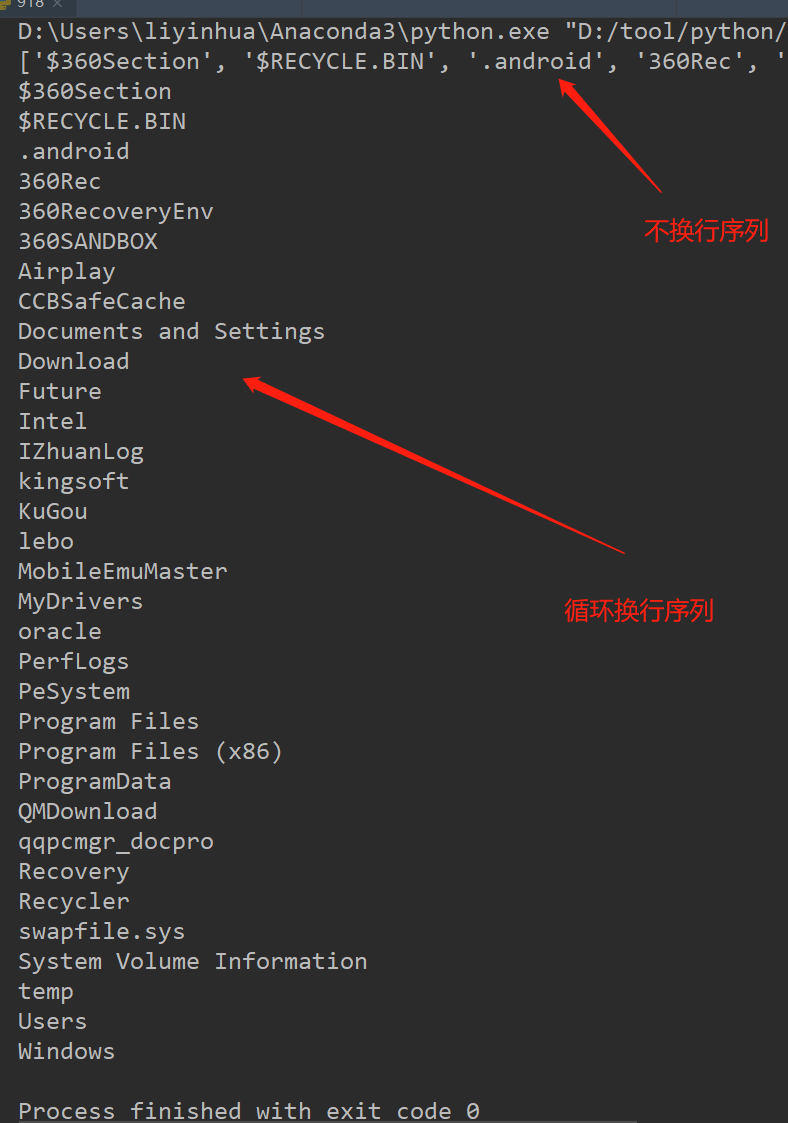Click the swapfile.sys output line
The height and width of the screenshot is (1123, 788).
pos(102,932)
